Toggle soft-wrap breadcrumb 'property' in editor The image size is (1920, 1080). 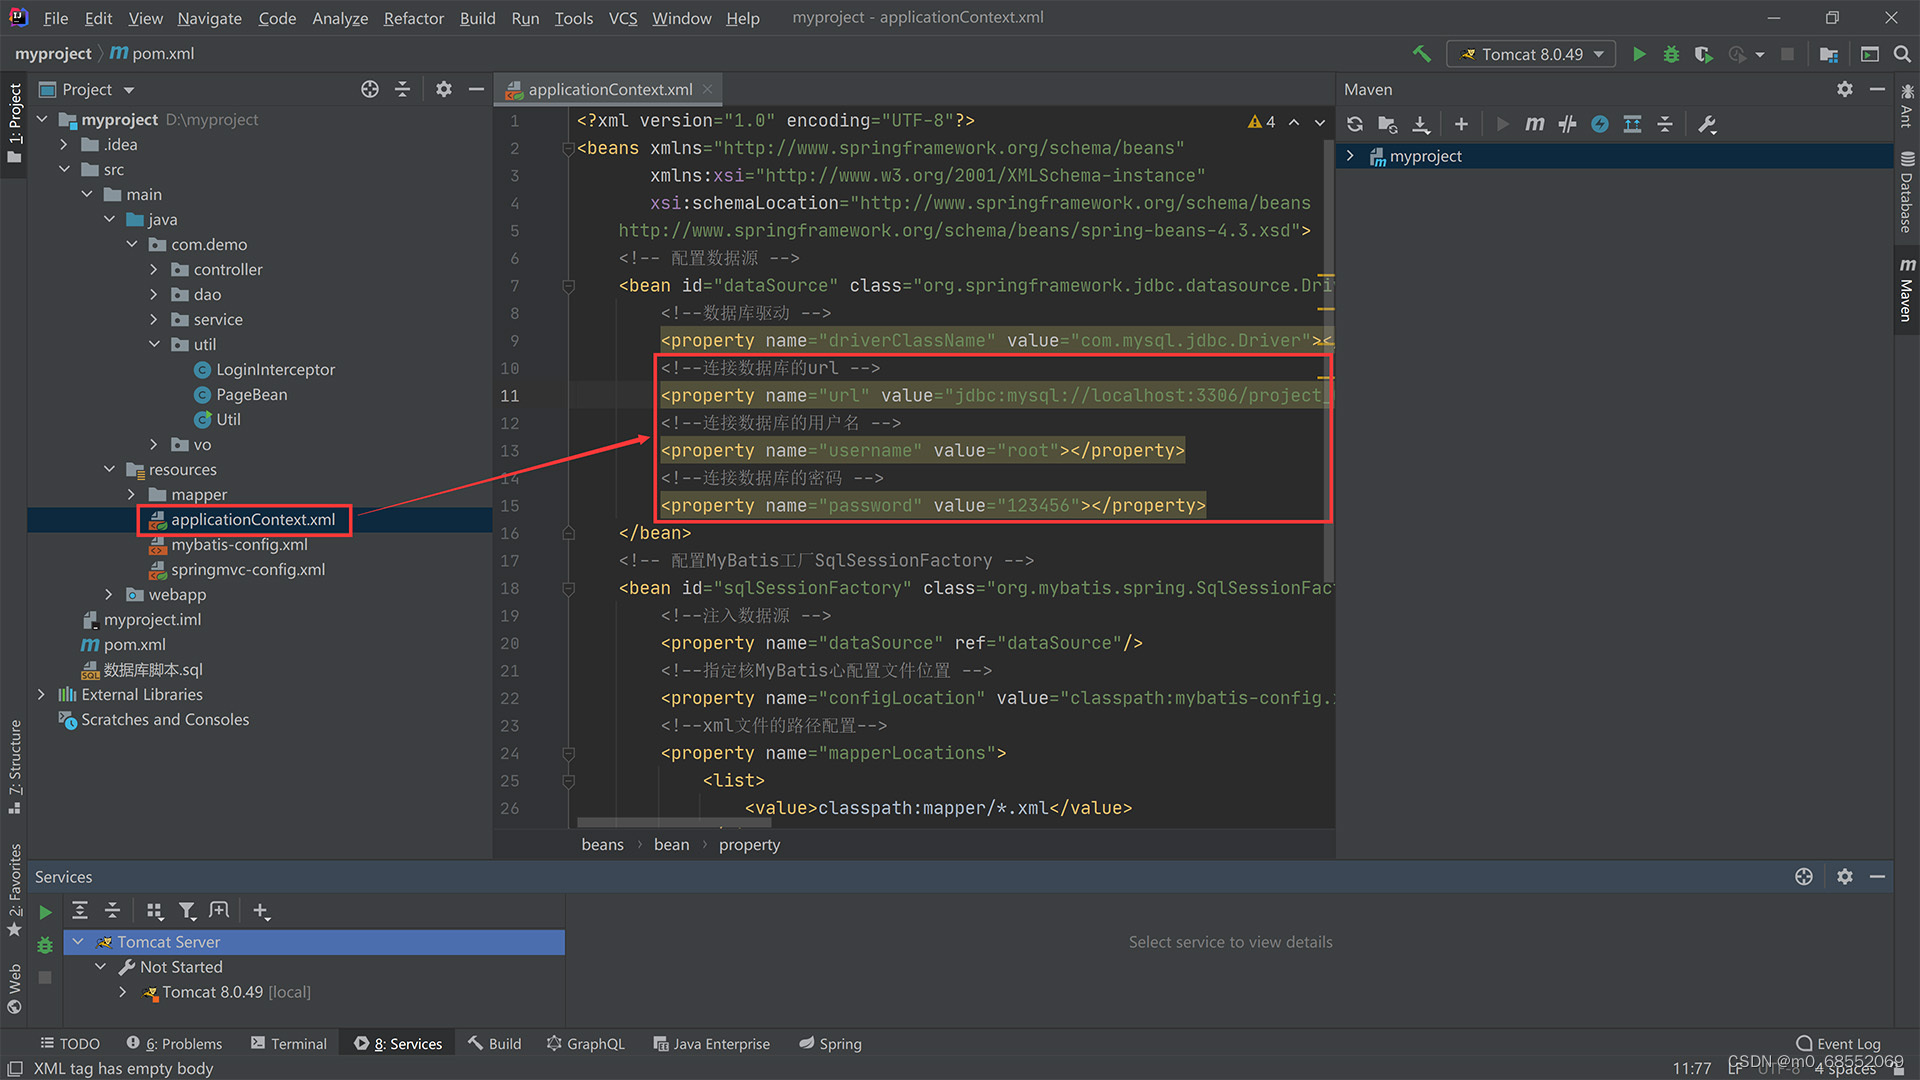(749, 844)
